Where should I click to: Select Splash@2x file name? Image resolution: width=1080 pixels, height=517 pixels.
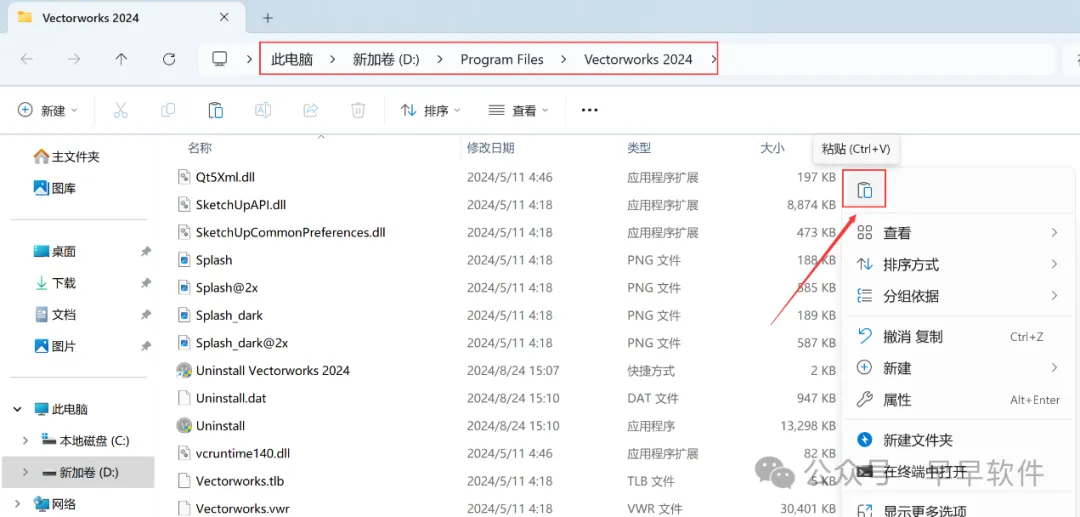[227, 288]
